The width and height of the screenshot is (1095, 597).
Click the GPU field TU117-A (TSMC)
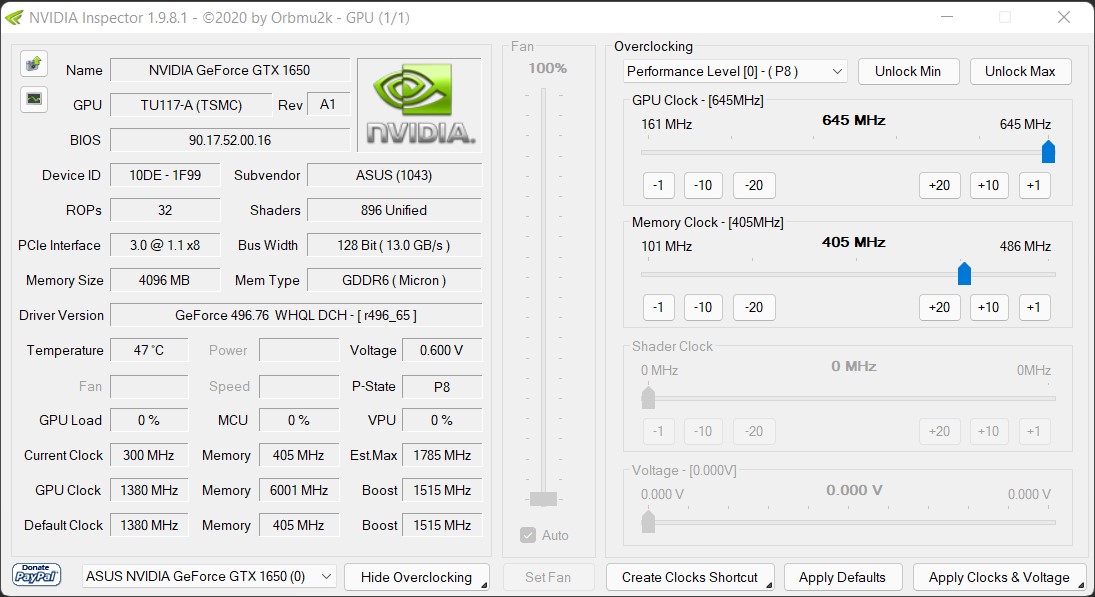coord(191,105)
